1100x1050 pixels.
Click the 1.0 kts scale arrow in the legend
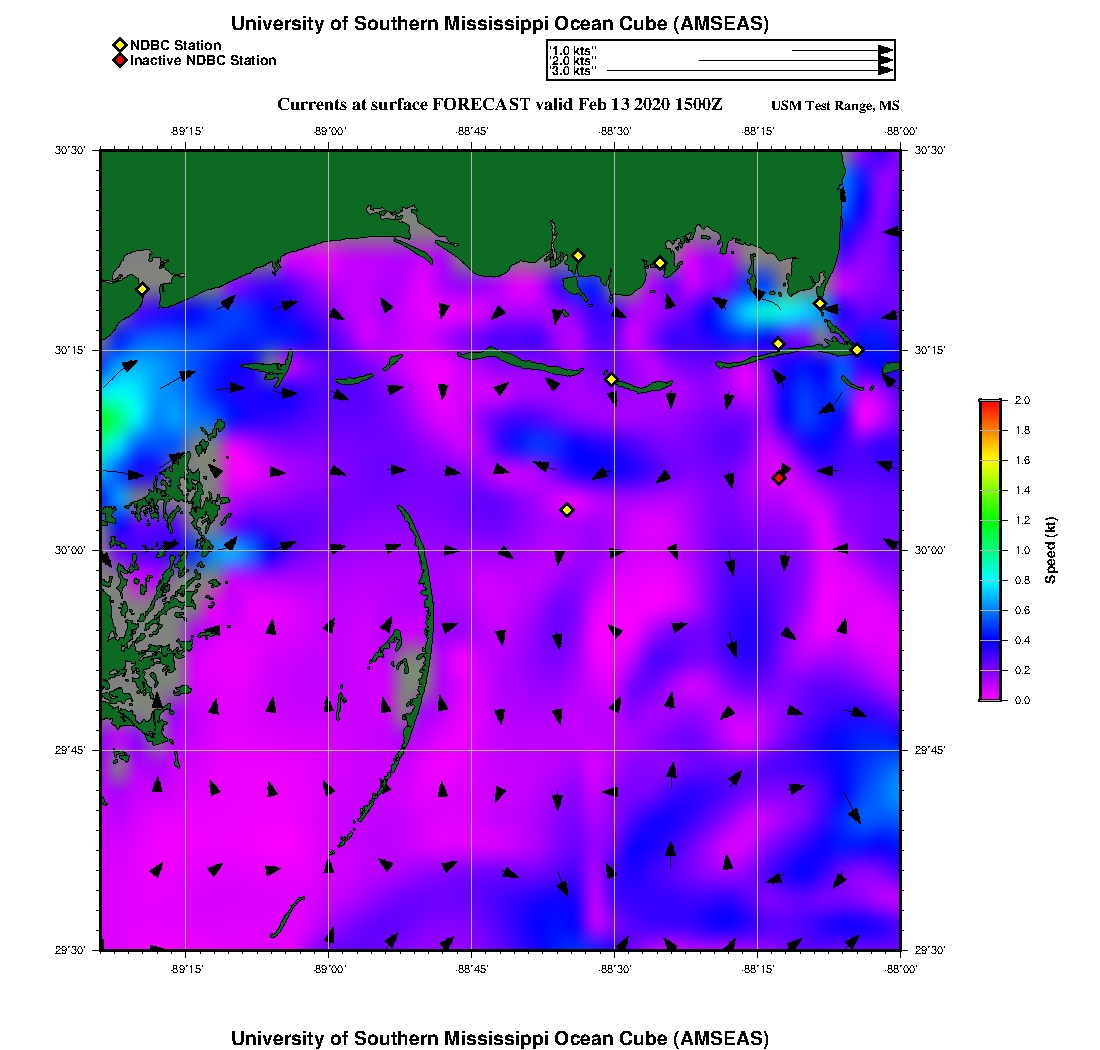point(840,49)
